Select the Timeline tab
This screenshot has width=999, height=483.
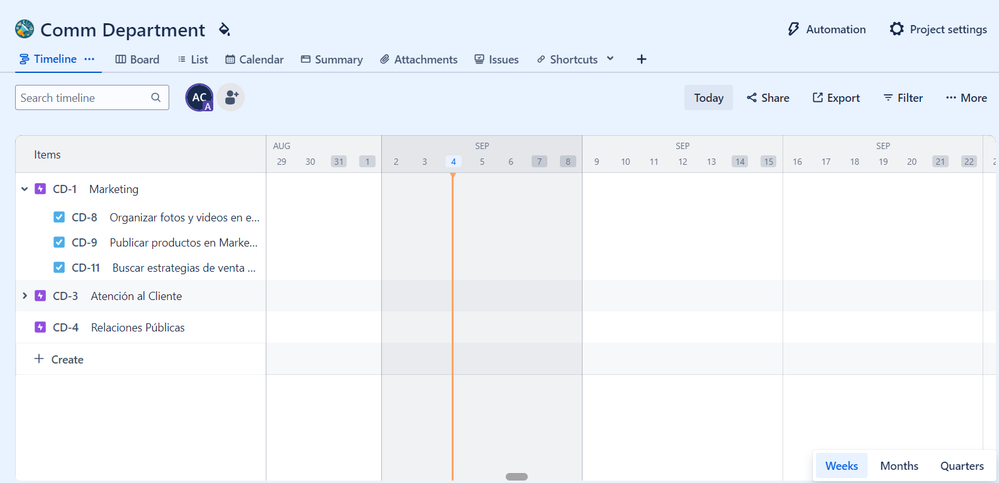[x=48, y=59]
